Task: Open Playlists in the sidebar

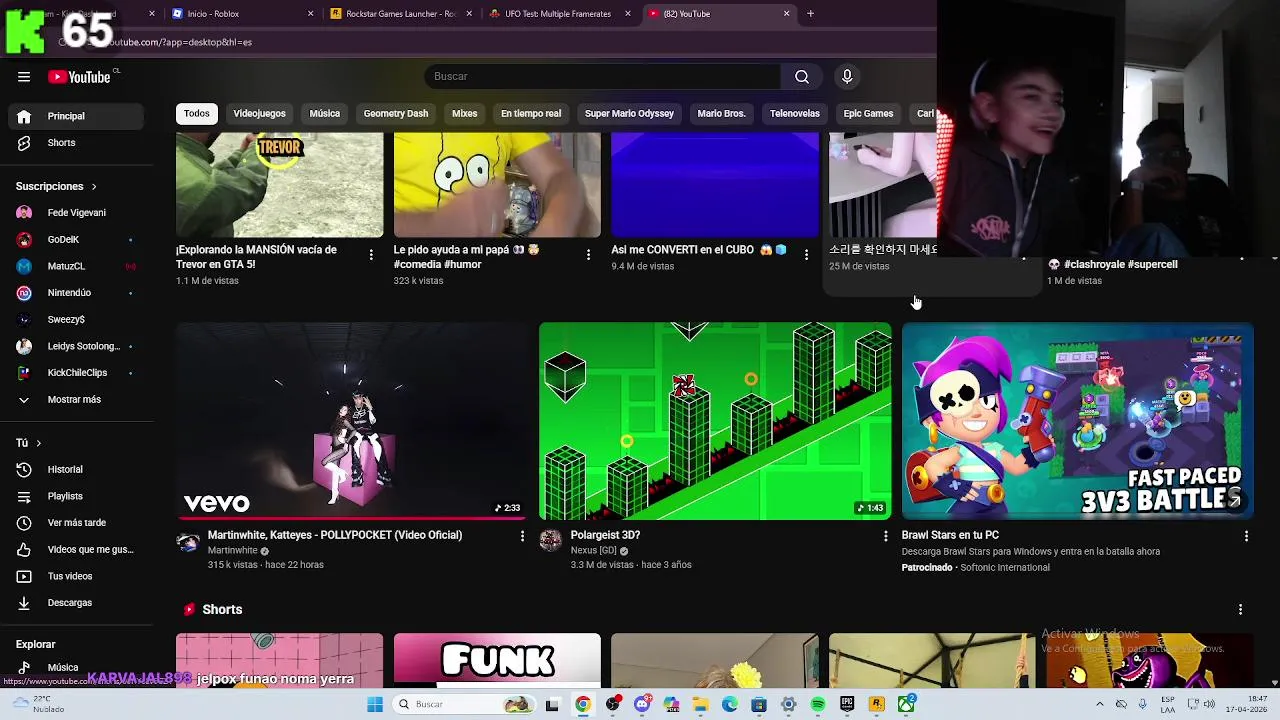Action: (x=76, y=496)
